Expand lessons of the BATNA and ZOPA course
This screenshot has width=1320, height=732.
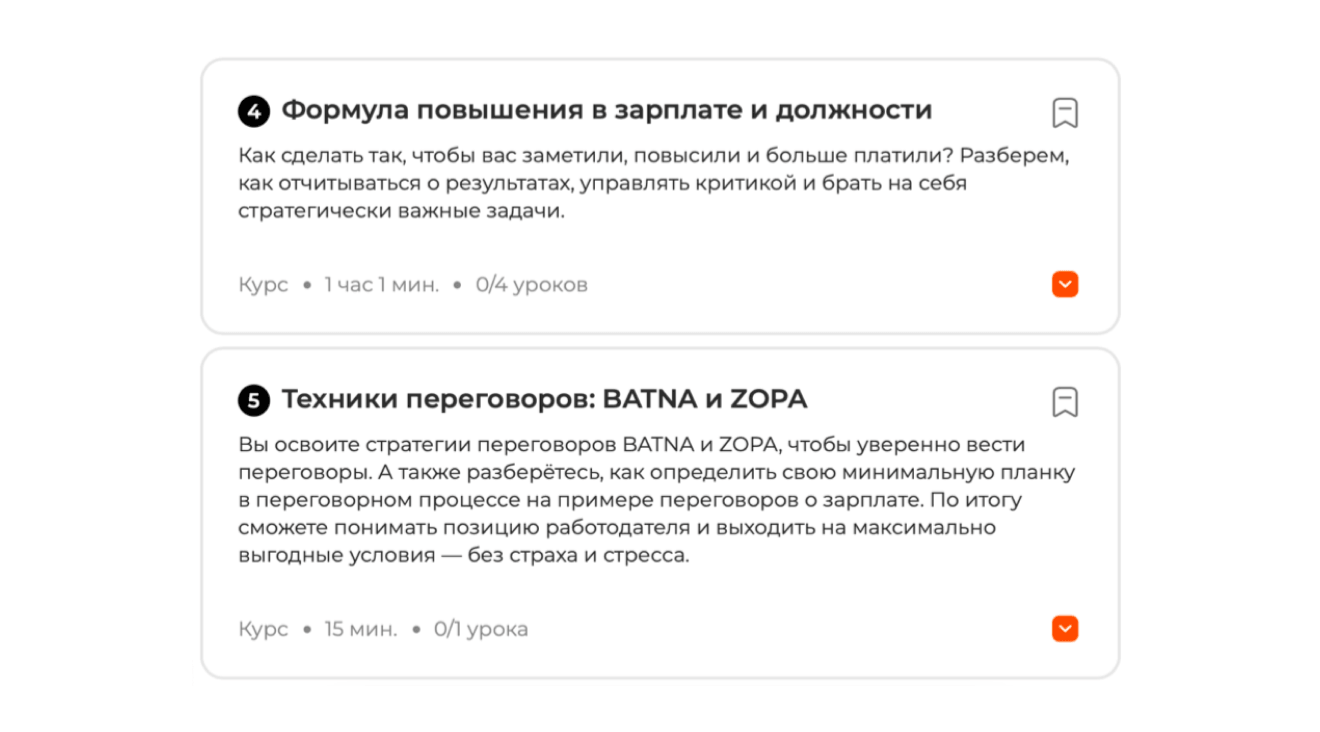pyautogui.click(x=1065, y=629)
